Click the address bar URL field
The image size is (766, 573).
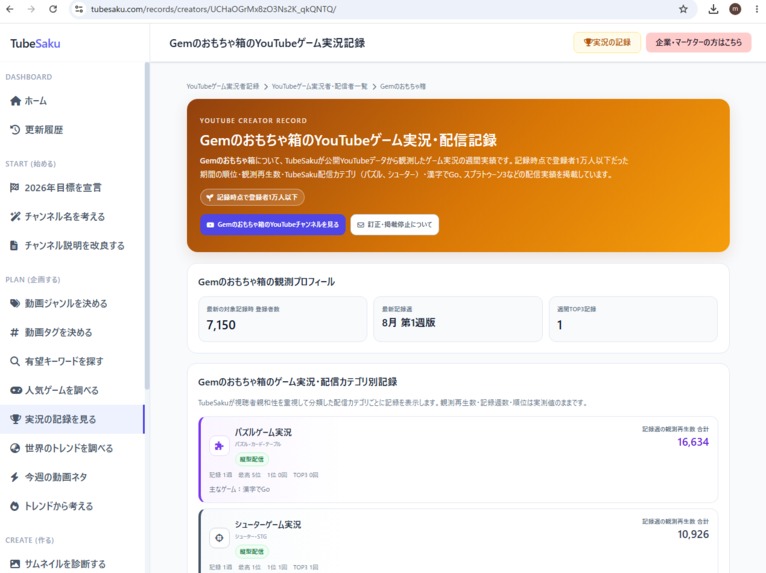[x=381, y=9]
